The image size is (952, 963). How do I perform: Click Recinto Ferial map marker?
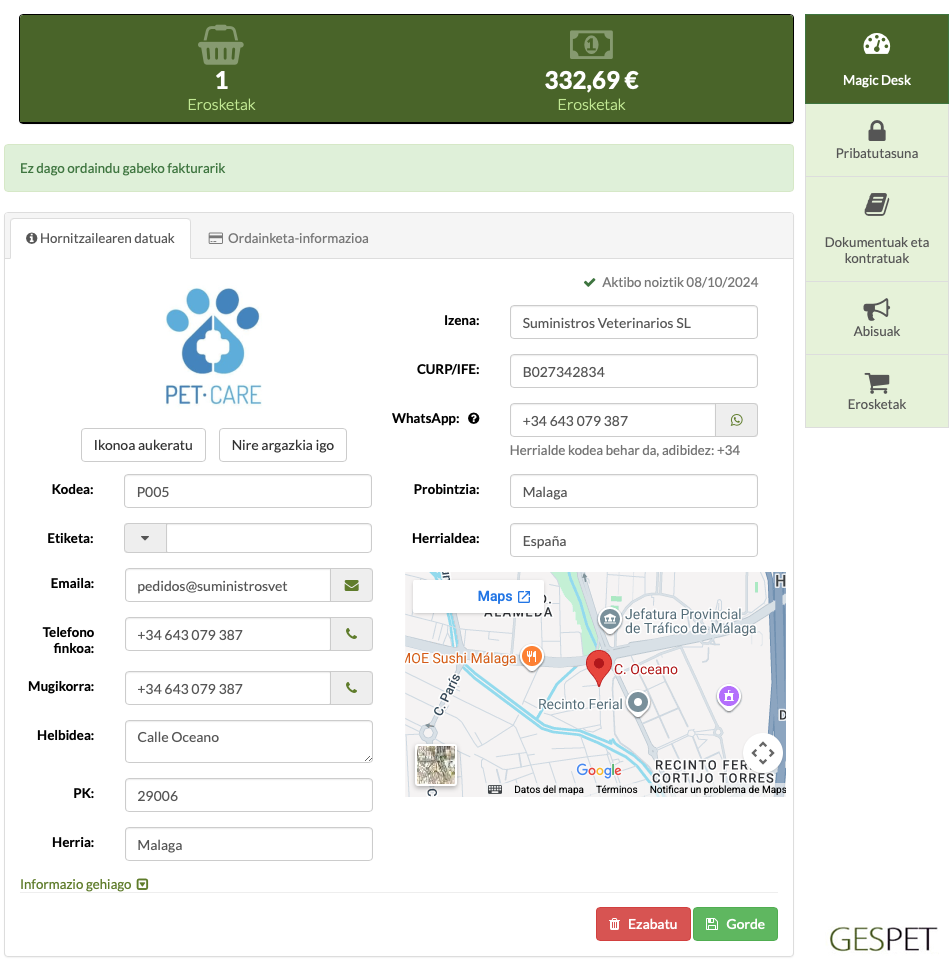(x=638, y=702)
